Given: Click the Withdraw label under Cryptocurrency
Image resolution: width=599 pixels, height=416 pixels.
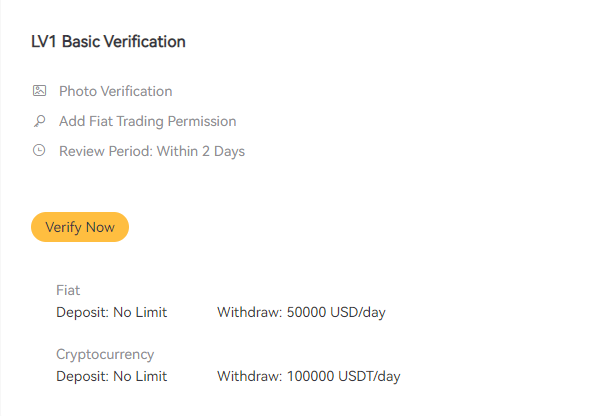Looking at the screenshot, I should click(249, 377).
